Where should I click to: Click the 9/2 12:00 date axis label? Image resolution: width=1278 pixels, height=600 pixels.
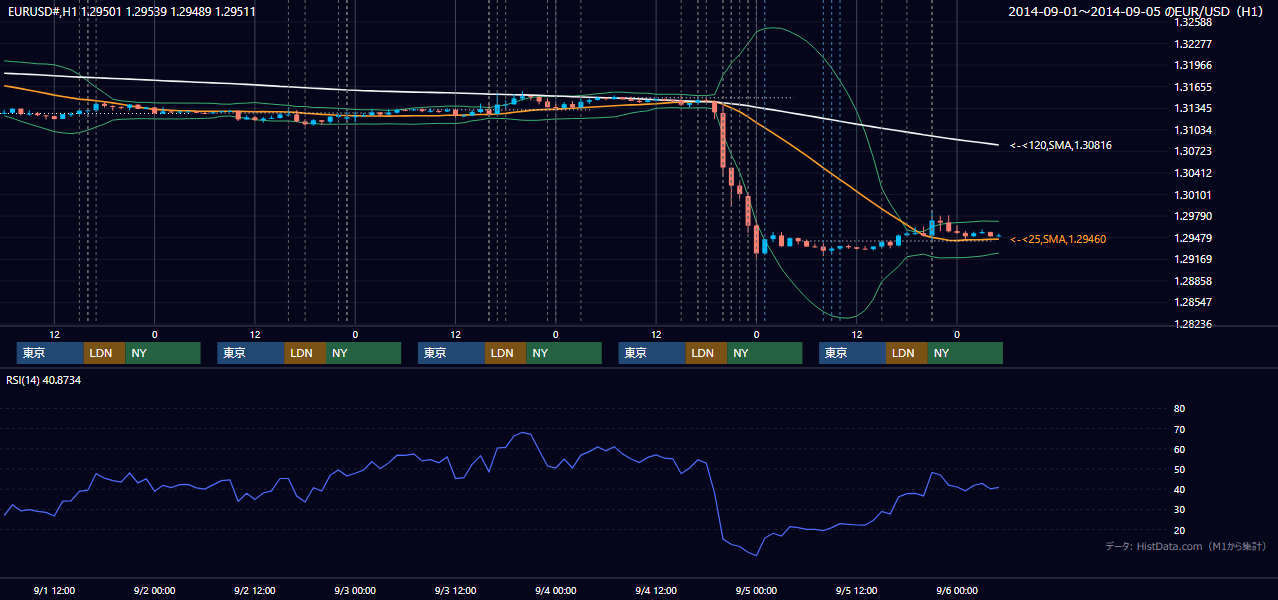coord(255,591)
